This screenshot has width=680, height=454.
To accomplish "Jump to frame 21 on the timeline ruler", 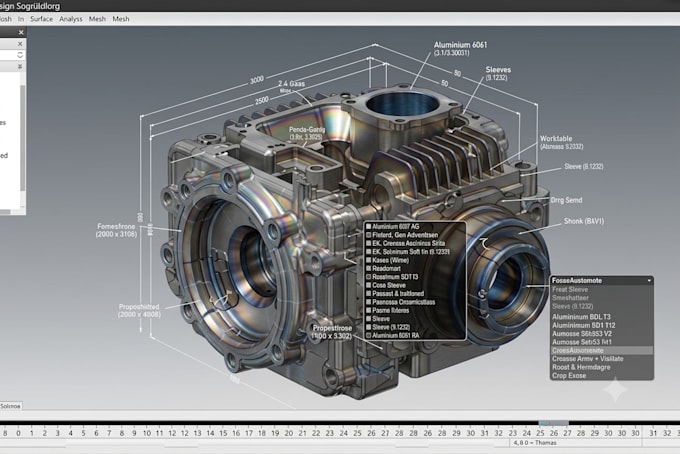I will [302, 433].
